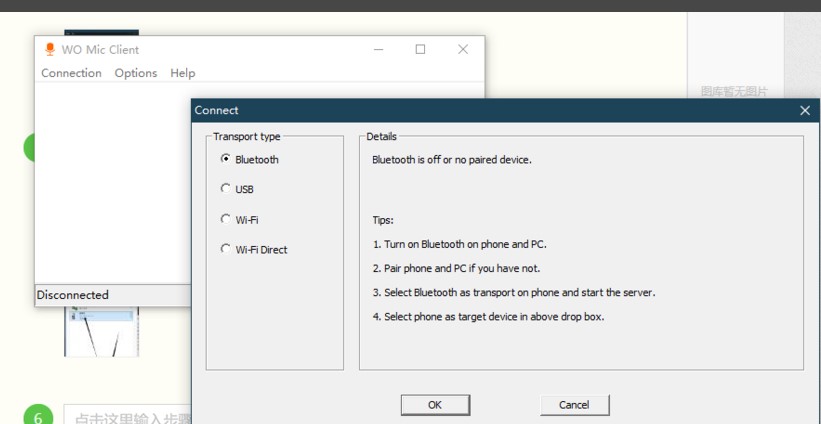
Task: Confirm the Connect dialog with OK
Action: tap(435, 405)
